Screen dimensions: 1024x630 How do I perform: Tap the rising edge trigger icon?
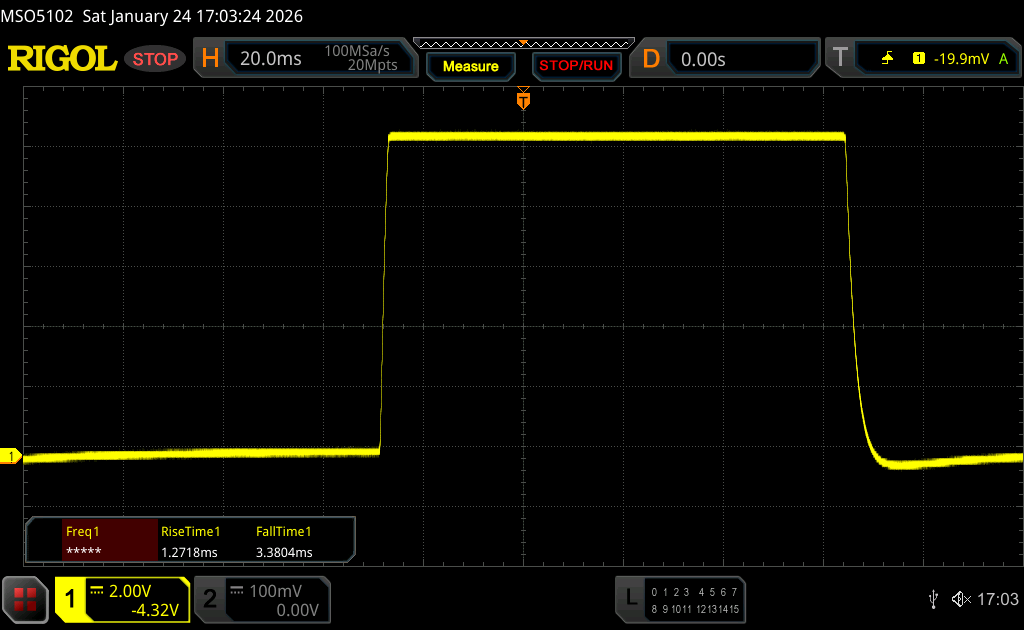887,59
